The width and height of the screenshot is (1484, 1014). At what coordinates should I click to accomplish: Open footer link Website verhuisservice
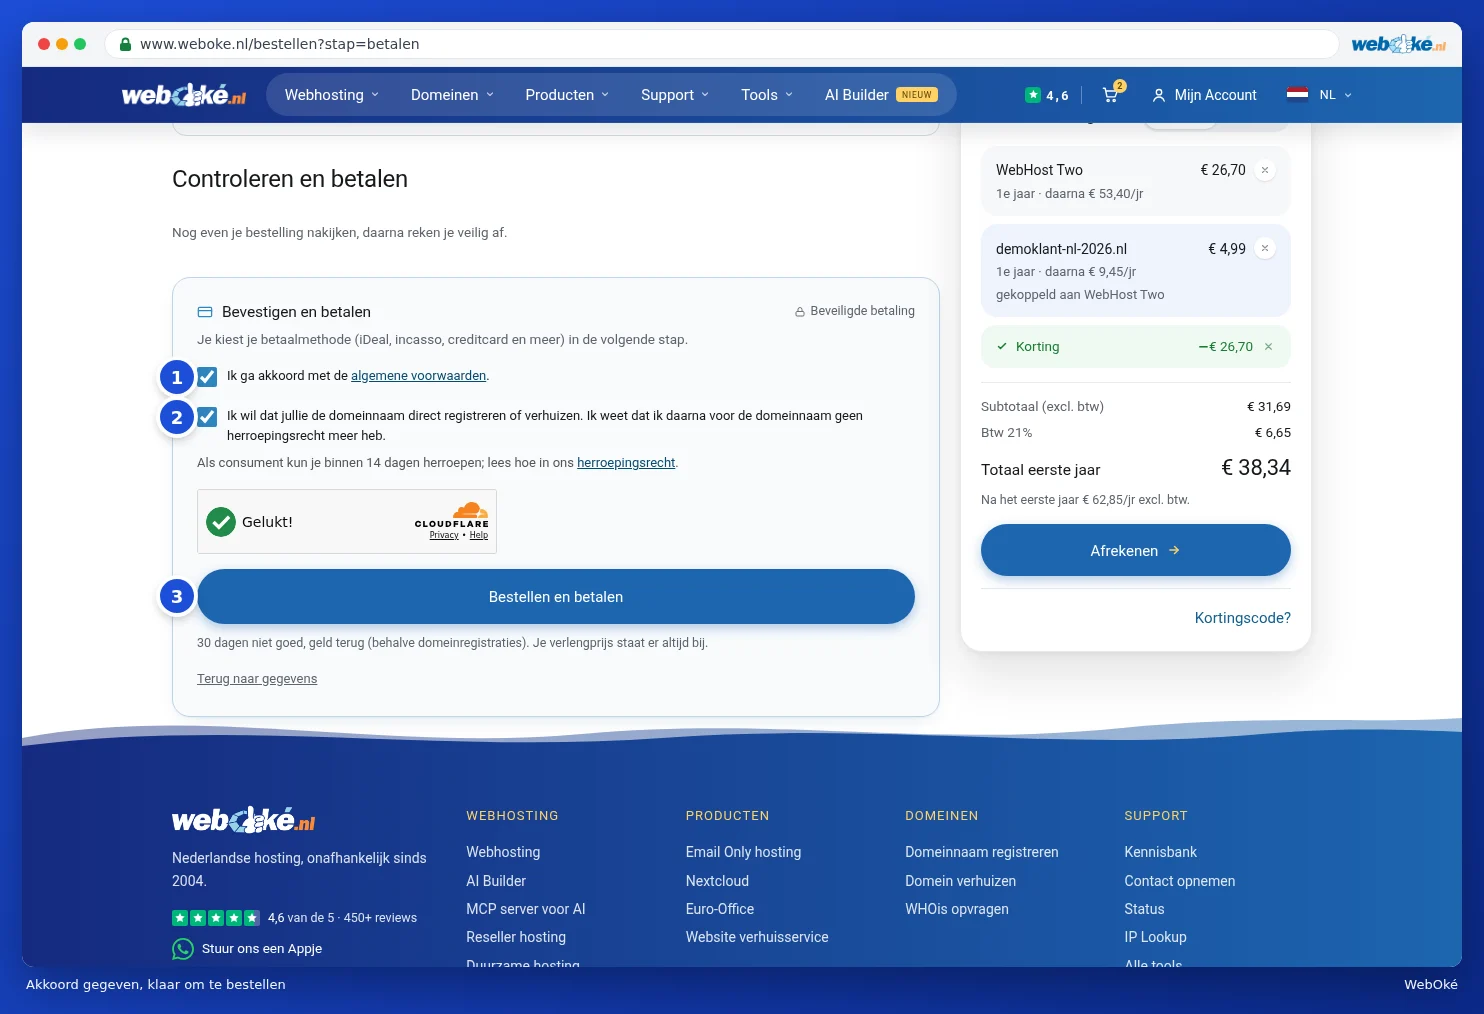click(x=757, y=937)
